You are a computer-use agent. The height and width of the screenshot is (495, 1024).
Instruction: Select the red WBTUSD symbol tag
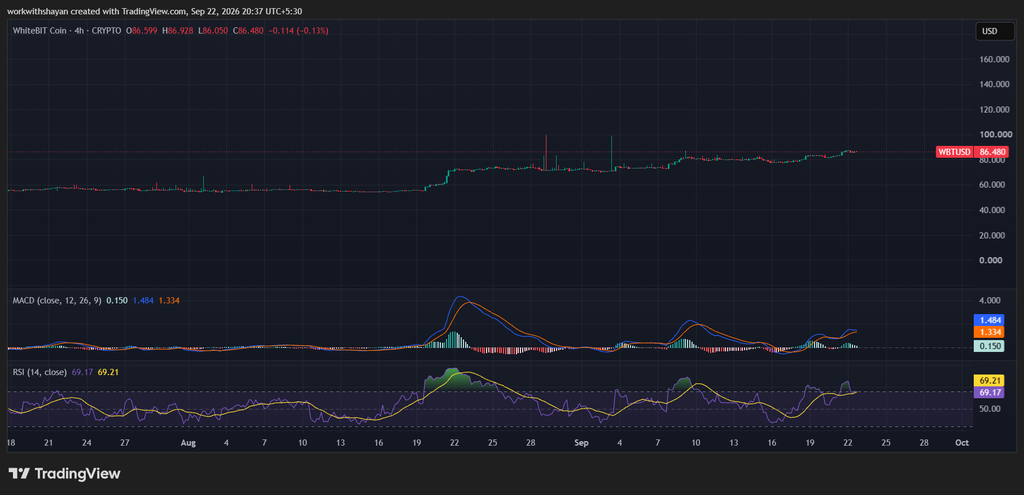(x=954, y=152)
